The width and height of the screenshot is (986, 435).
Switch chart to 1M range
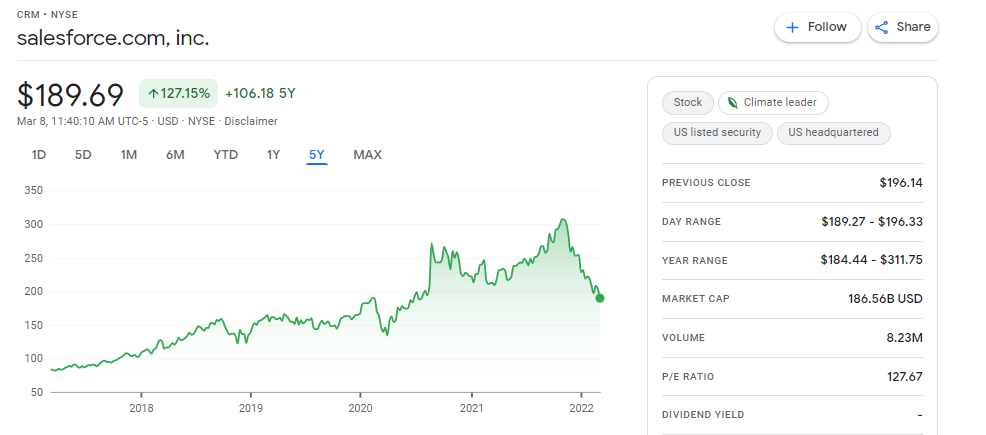click(x=129, y=155)
